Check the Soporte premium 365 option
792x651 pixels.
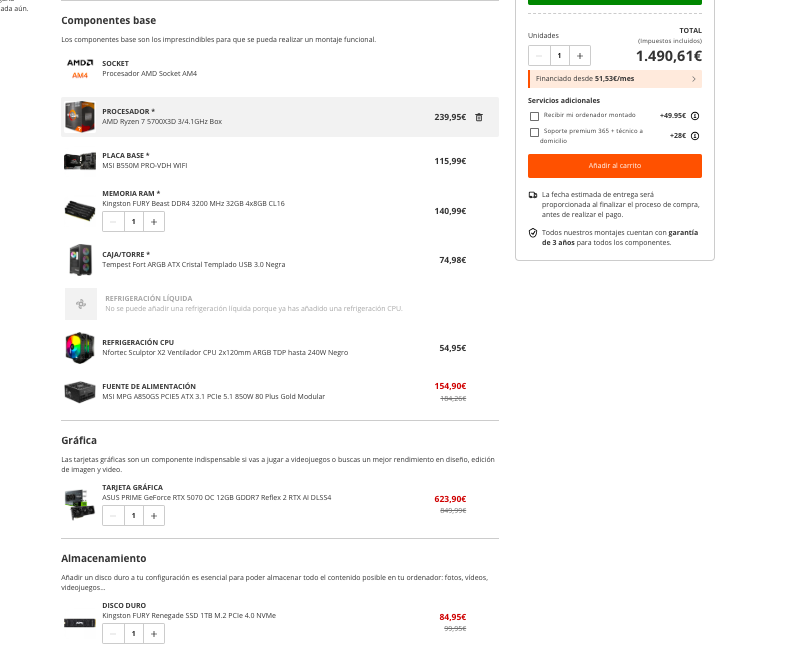tap(535, 132)
